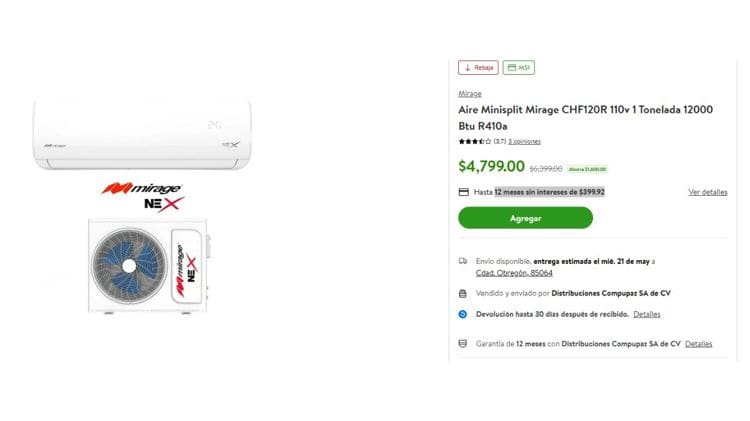Open the 3 opiniones reviews link
Image resolution: width=750 pixels, height=421 pixels.
pos(524,142)
